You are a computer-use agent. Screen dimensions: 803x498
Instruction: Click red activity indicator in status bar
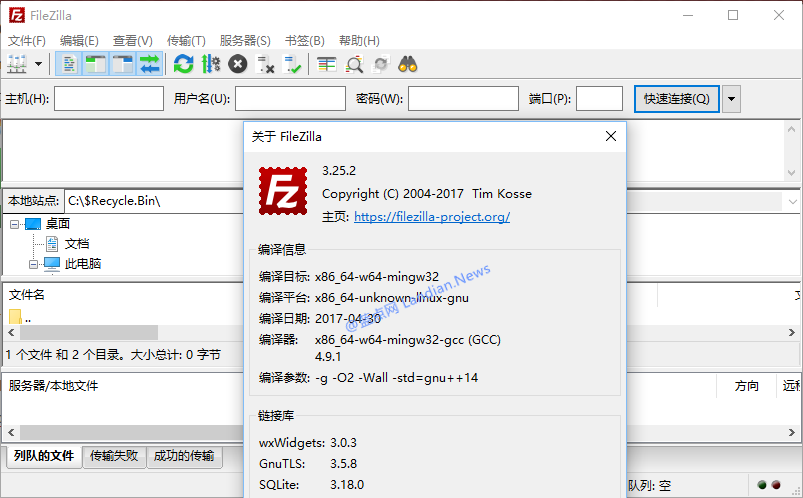[776, 485]
